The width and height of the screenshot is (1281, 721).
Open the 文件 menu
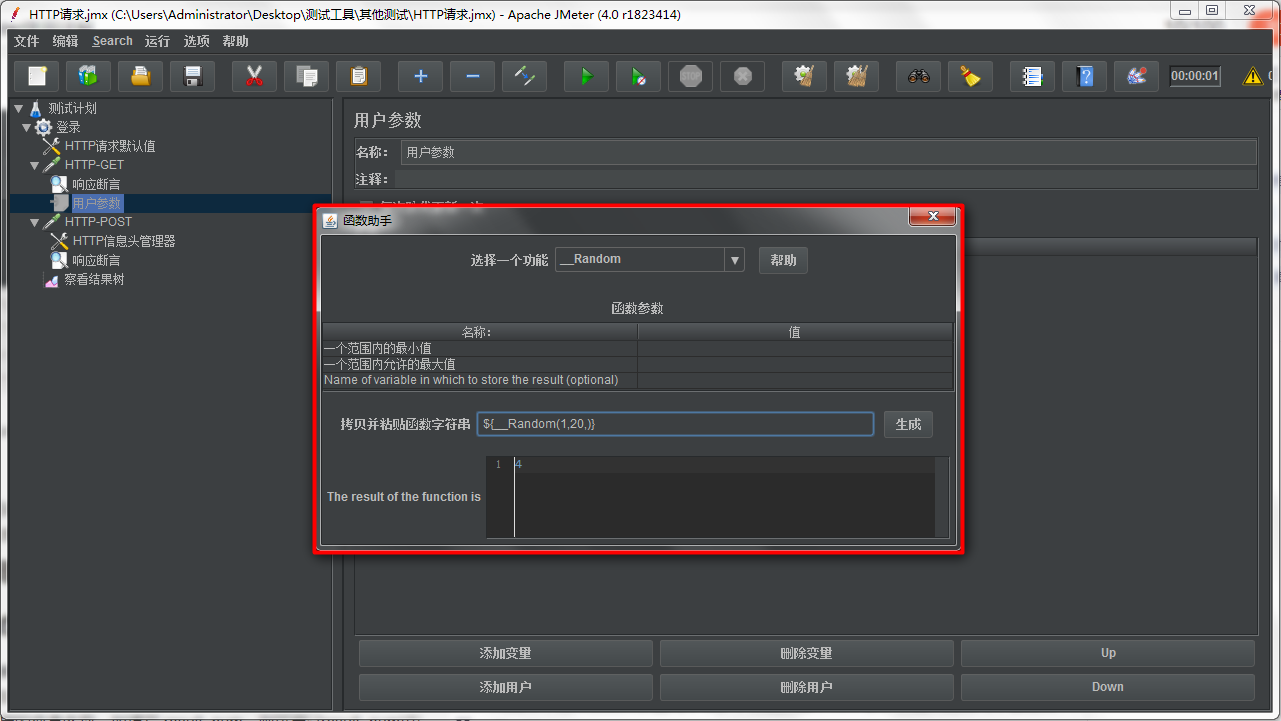coord(26,41)
